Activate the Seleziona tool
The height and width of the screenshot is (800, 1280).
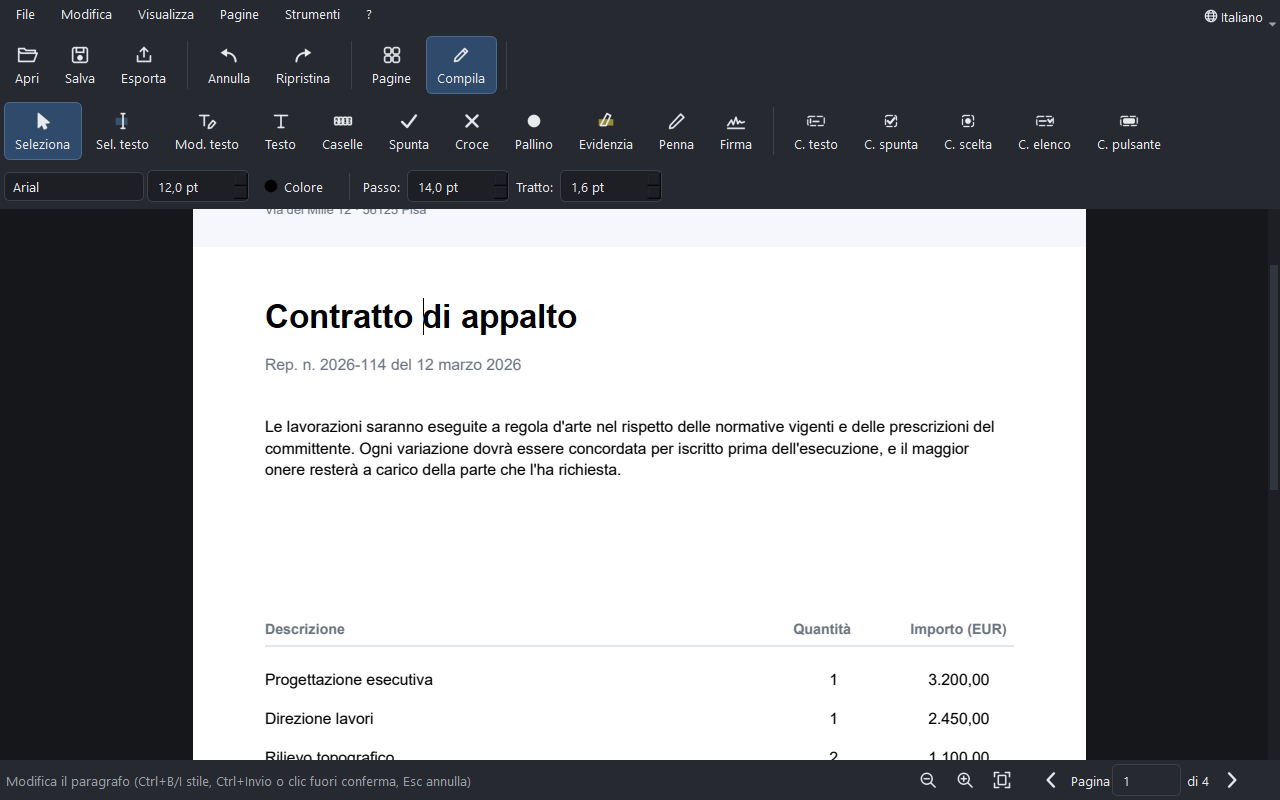pos(43,131)
